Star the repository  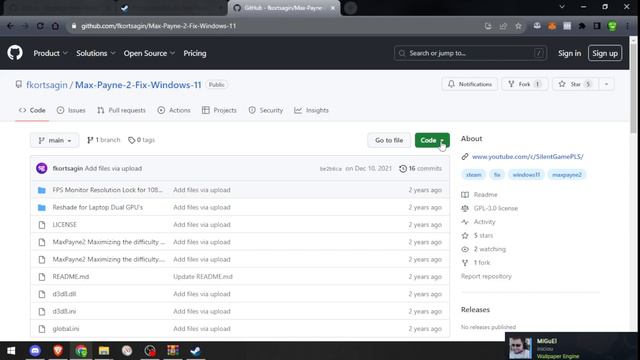click(x=575, y=84)
